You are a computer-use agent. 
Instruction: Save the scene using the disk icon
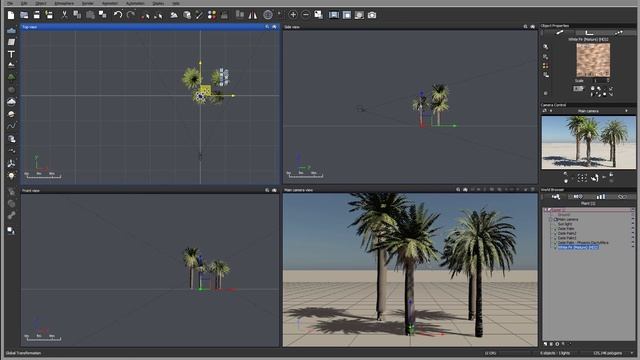[x=37, y=15]
